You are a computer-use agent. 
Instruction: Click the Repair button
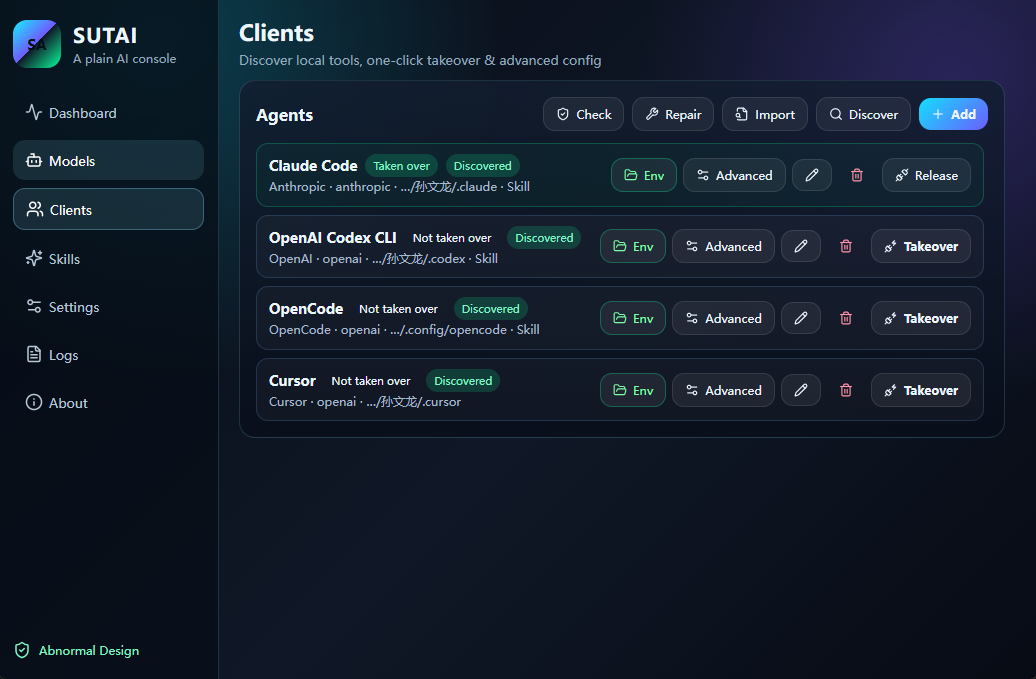point(673,114)
